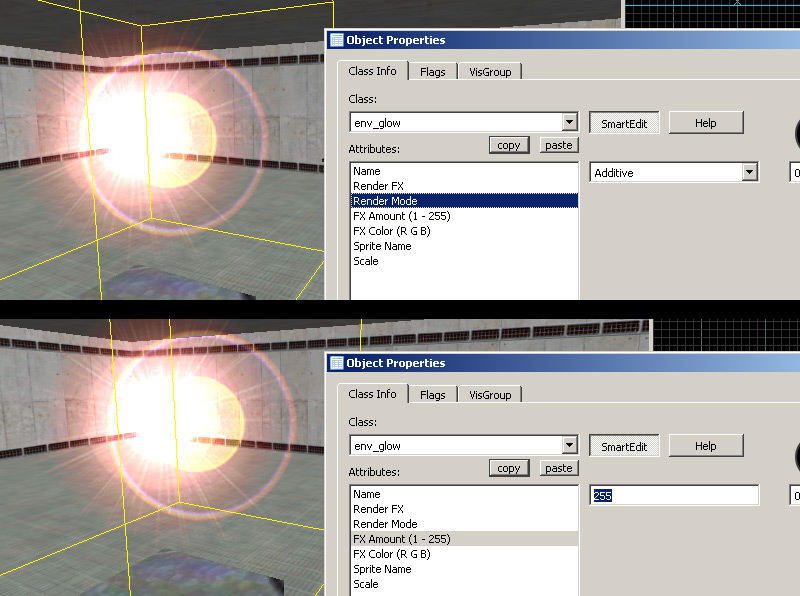Click copy button in Additive dialog
This screenshot has height=596, width=800.
pos(509,145)
